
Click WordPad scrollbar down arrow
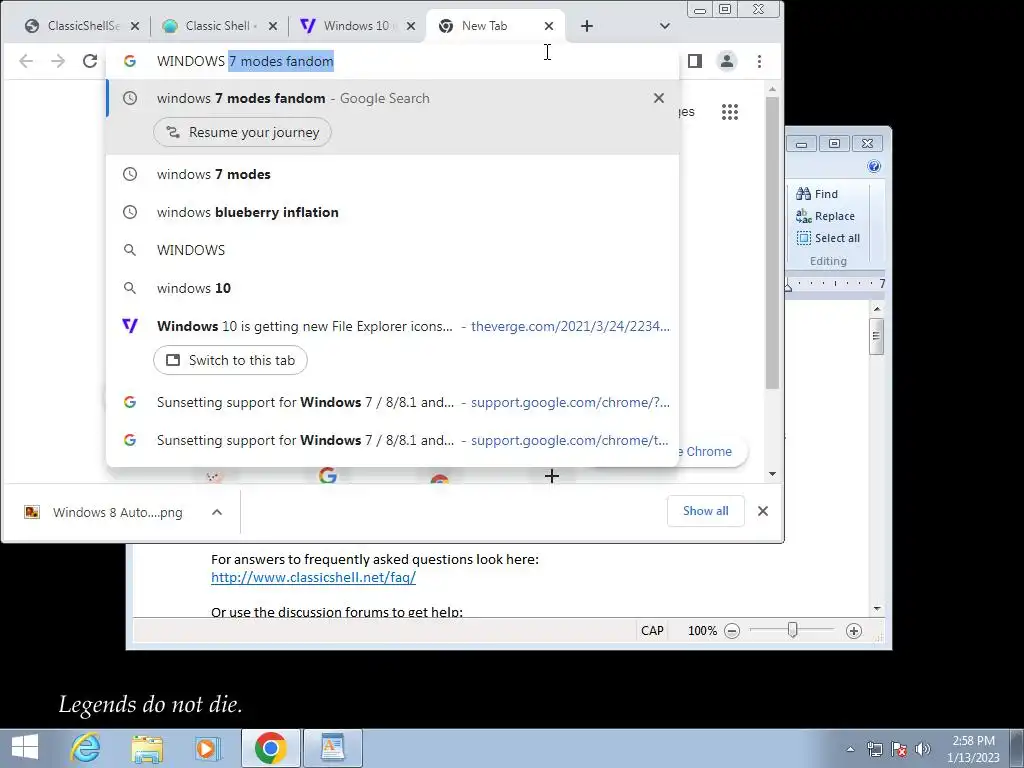pyautogui.click(x=877, y=609)
